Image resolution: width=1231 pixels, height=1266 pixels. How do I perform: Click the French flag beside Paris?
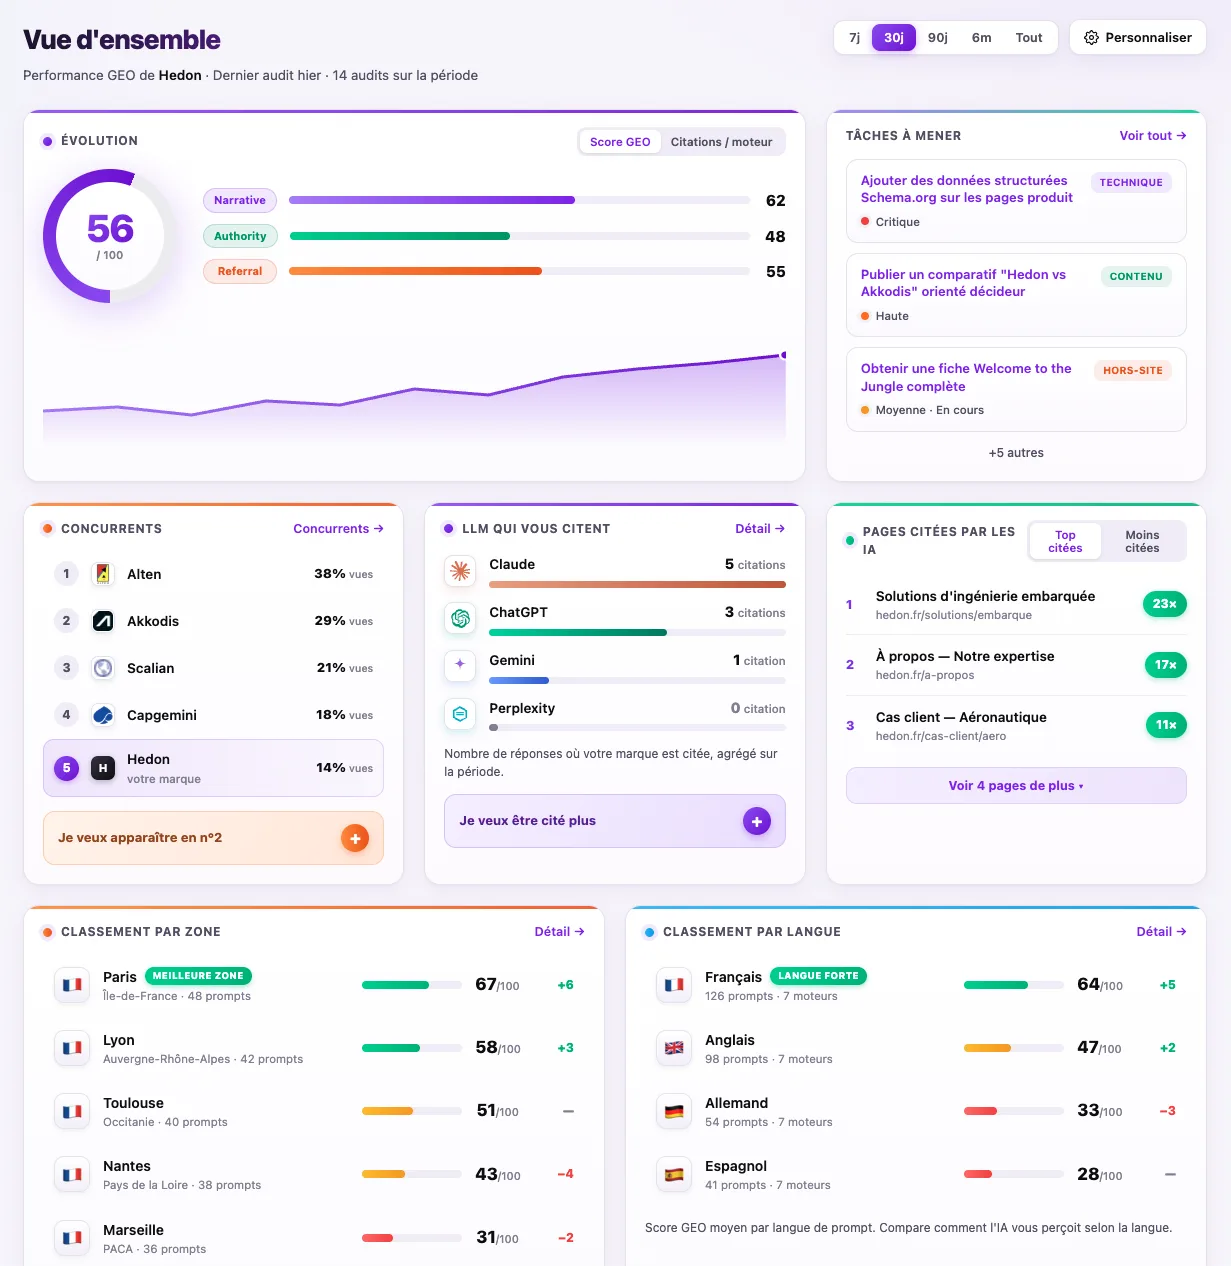click(72, 985)
